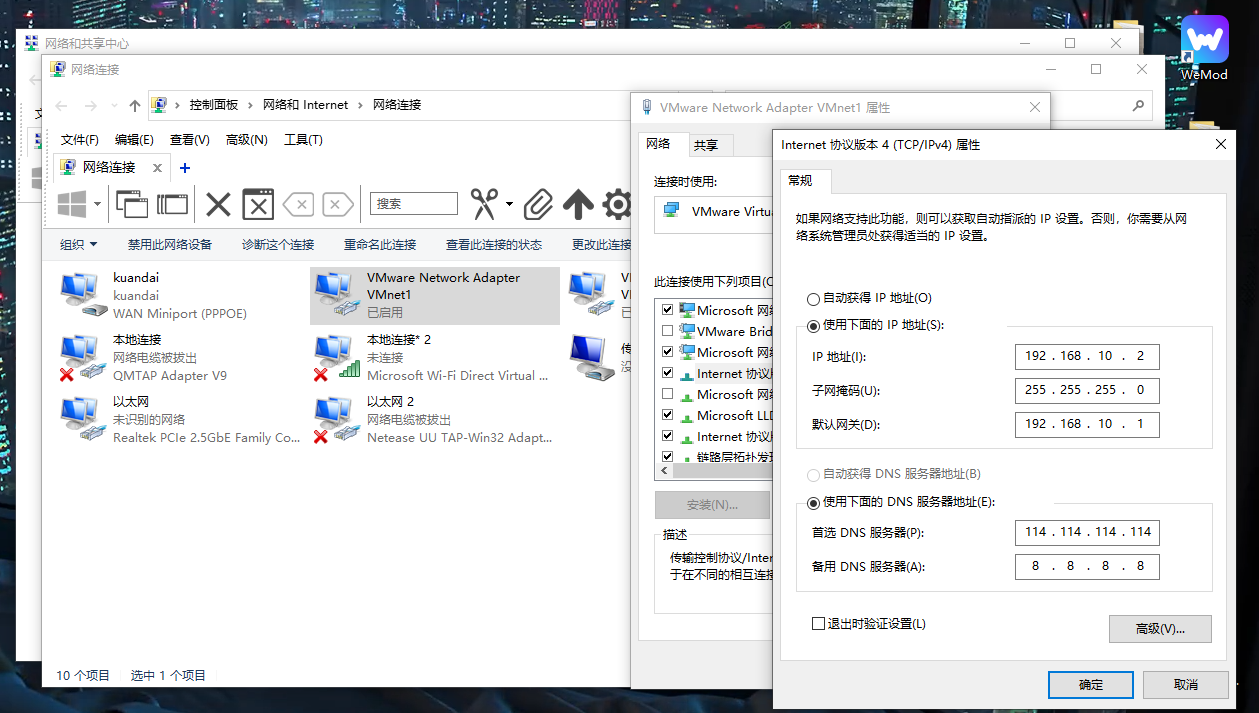This screenshot has height=713, width=1259.
Task: Open the 查看(V) menu
Action: (x=190, y=140)
